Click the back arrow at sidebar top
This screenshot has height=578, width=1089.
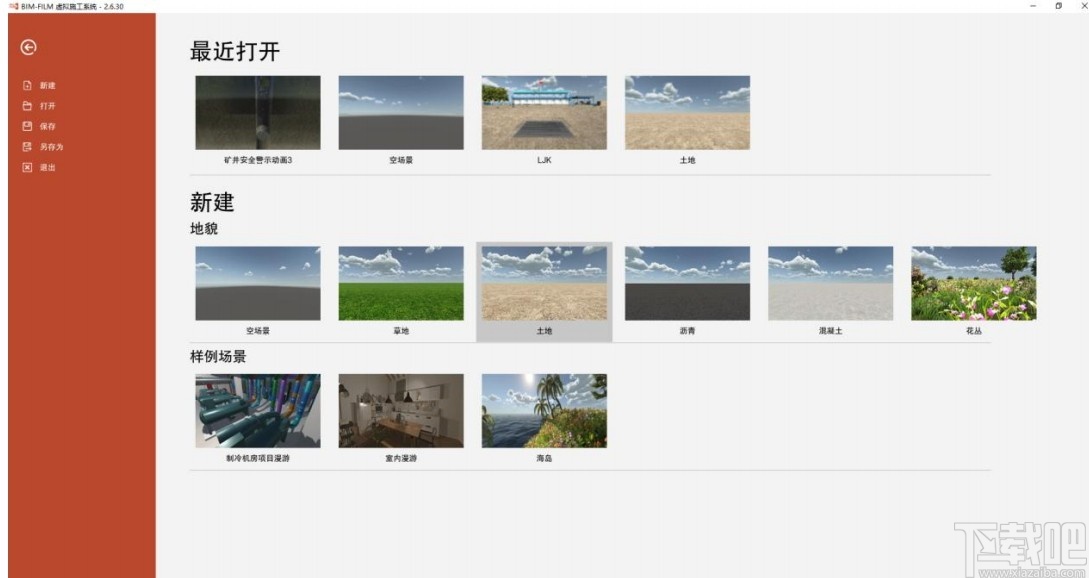(27, 46)
